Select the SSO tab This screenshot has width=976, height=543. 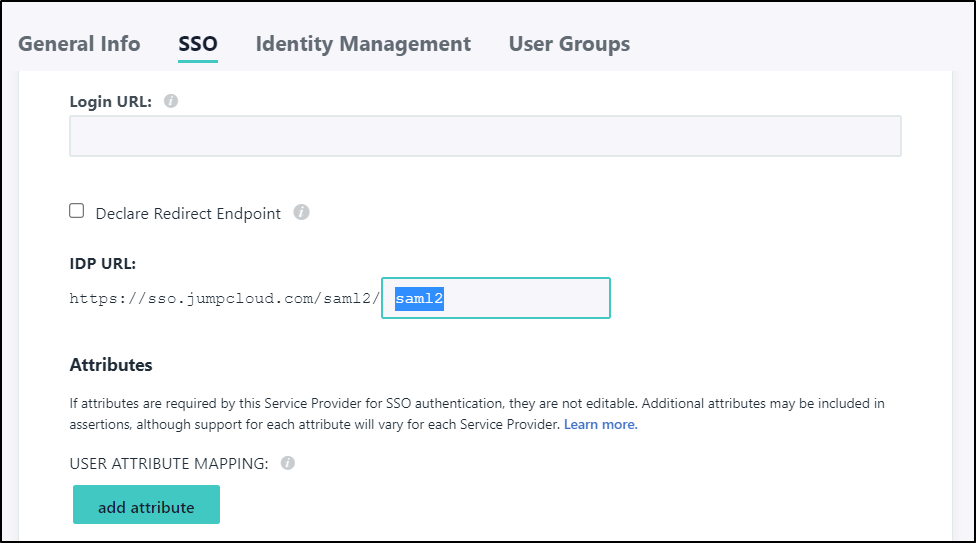[198, 44]
